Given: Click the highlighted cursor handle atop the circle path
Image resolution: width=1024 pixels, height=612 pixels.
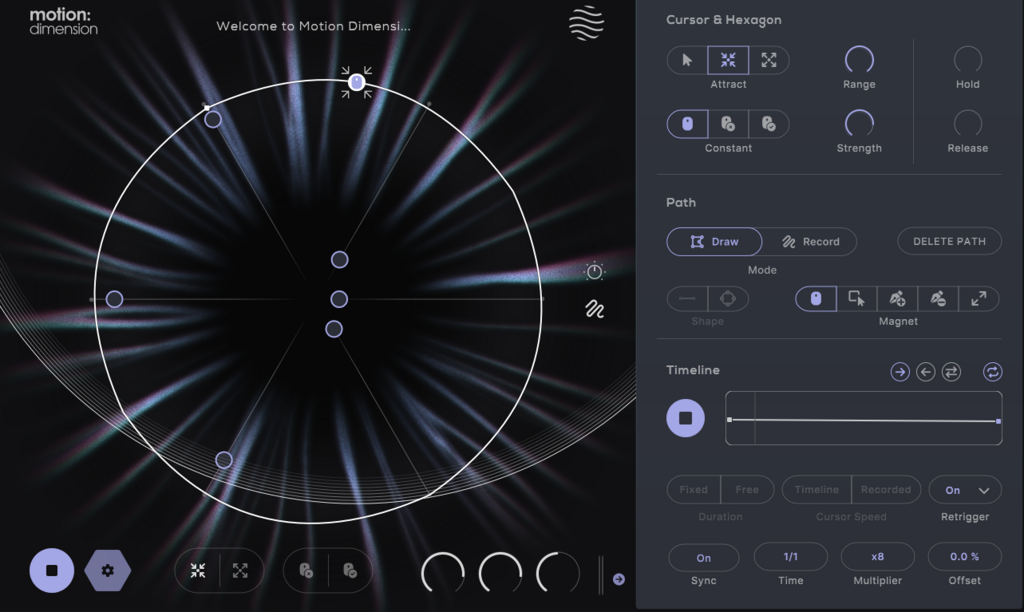Looking at the screenshot, I should click(x=356, y=82).
